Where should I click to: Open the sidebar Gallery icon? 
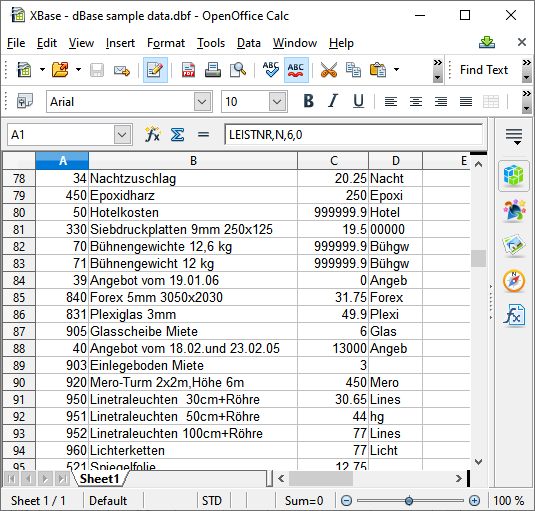click(514, 246)
